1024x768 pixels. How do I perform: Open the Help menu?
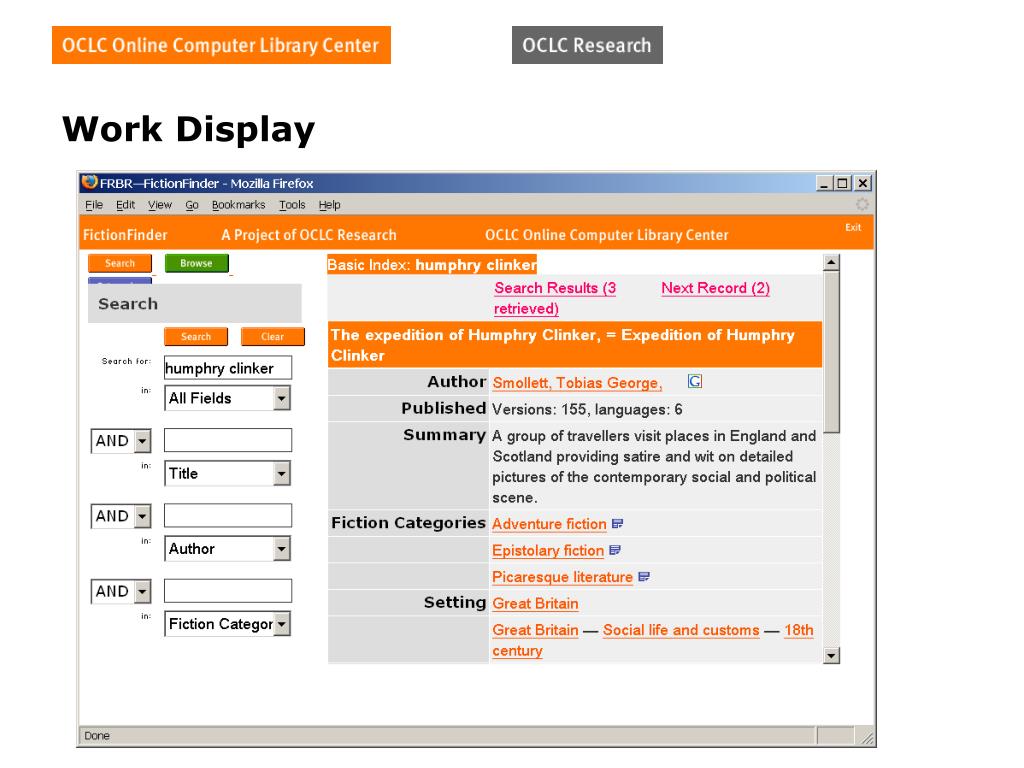point(330,205)
